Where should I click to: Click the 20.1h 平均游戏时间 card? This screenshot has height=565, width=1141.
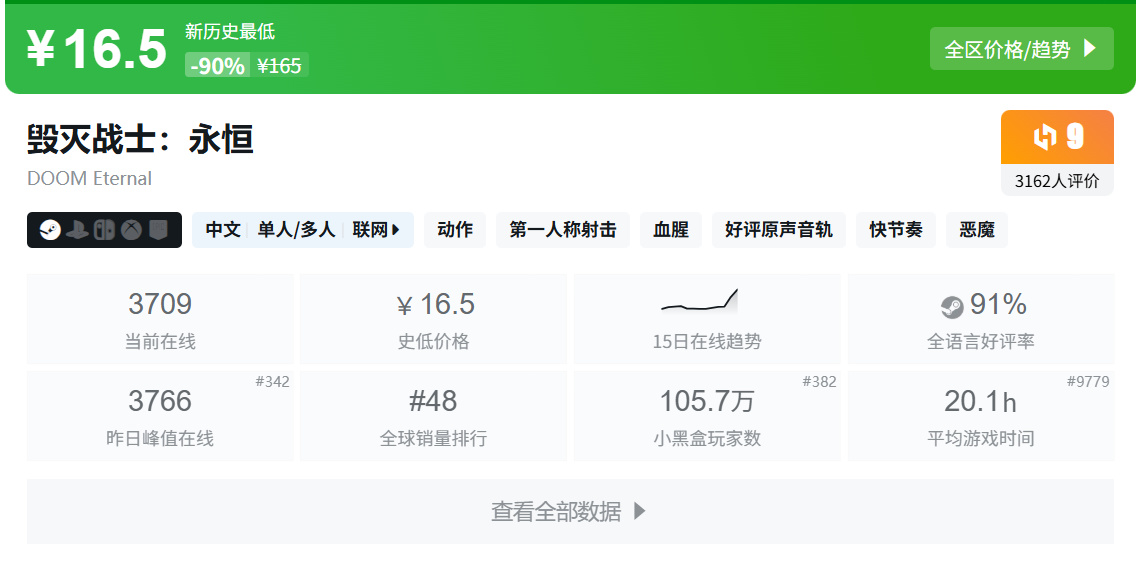click(x=981, y=416)
